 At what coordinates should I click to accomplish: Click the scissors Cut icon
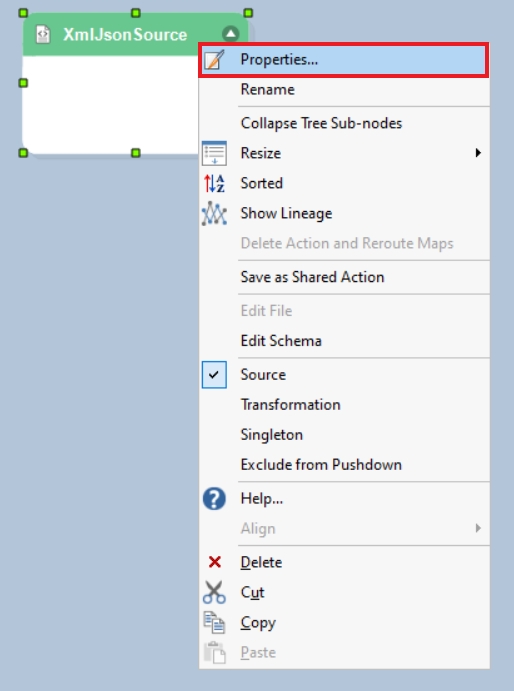click(x=214, y=592)
